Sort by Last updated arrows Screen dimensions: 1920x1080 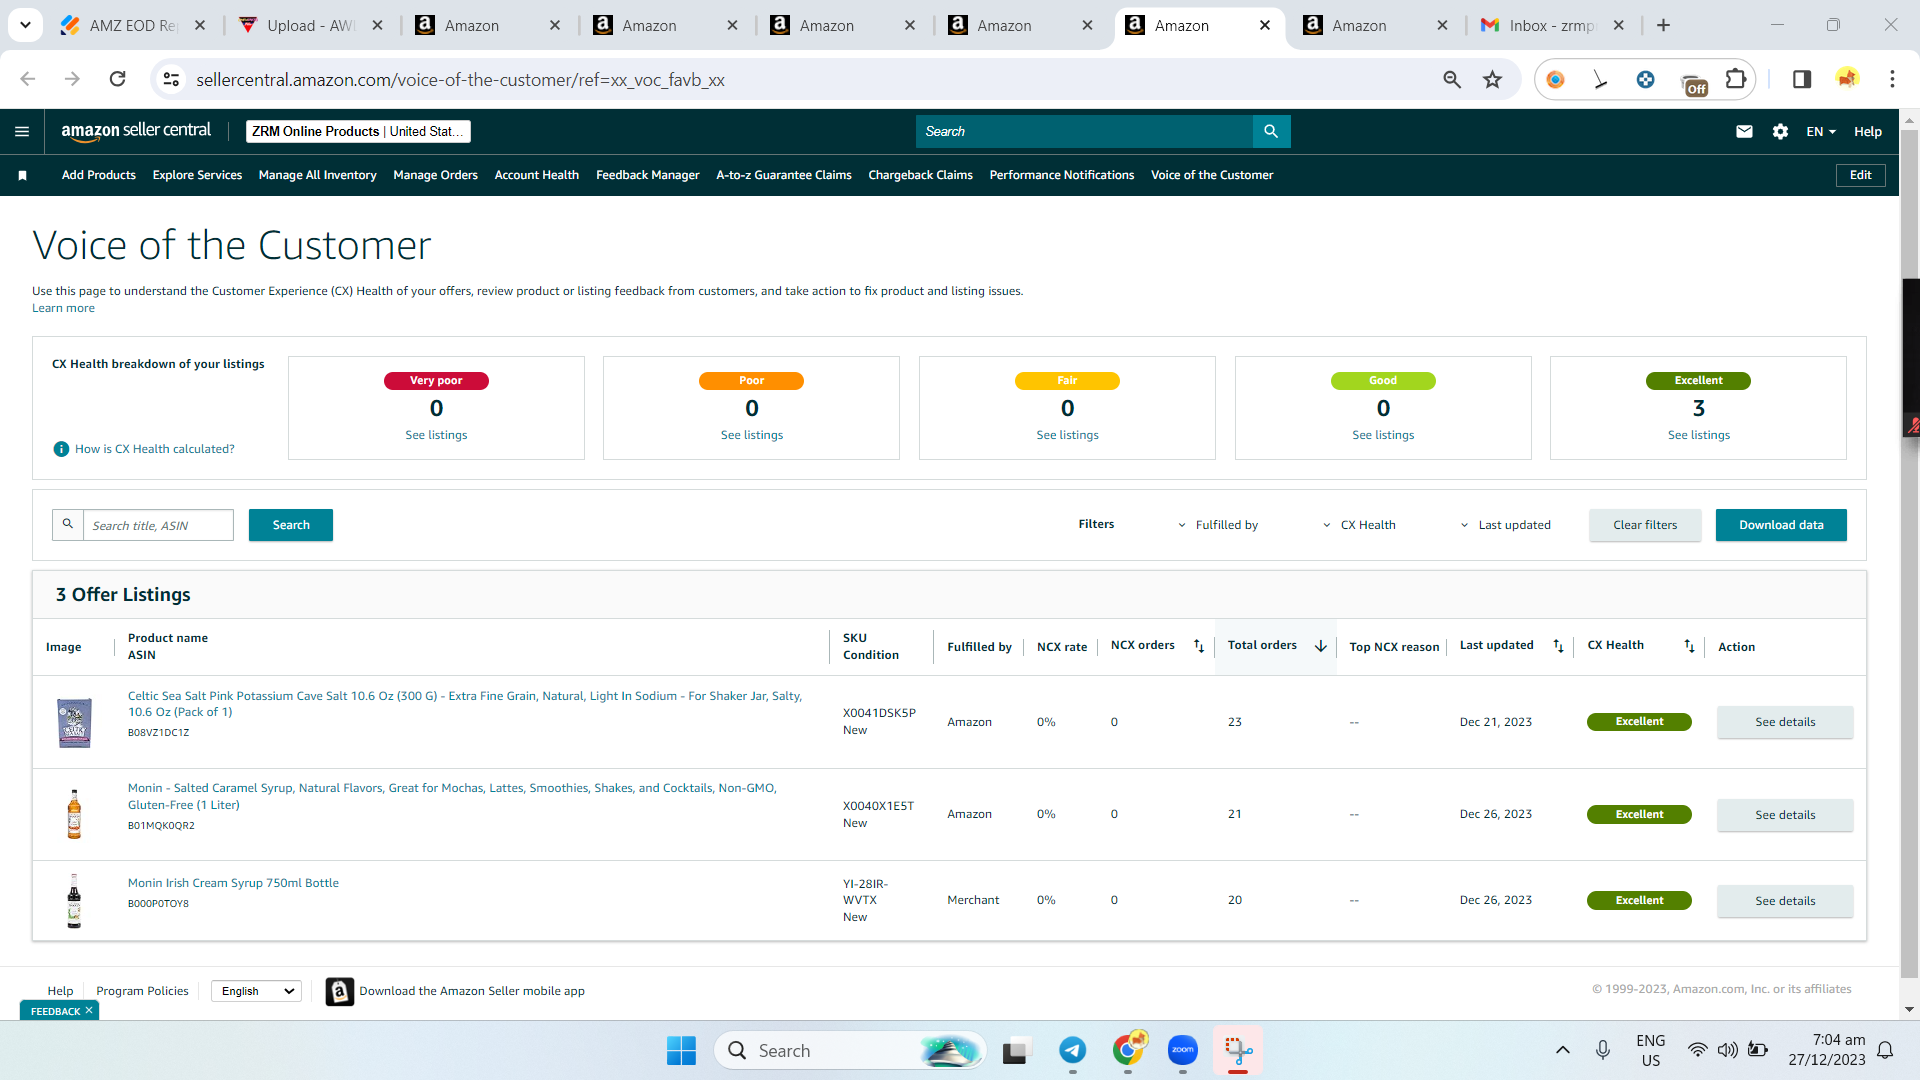[1558, 646]
